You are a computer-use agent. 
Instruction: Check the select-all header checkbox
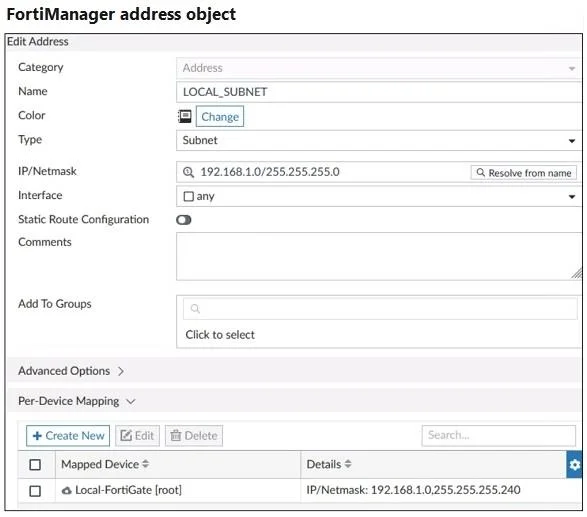click(x=35, y=465)
